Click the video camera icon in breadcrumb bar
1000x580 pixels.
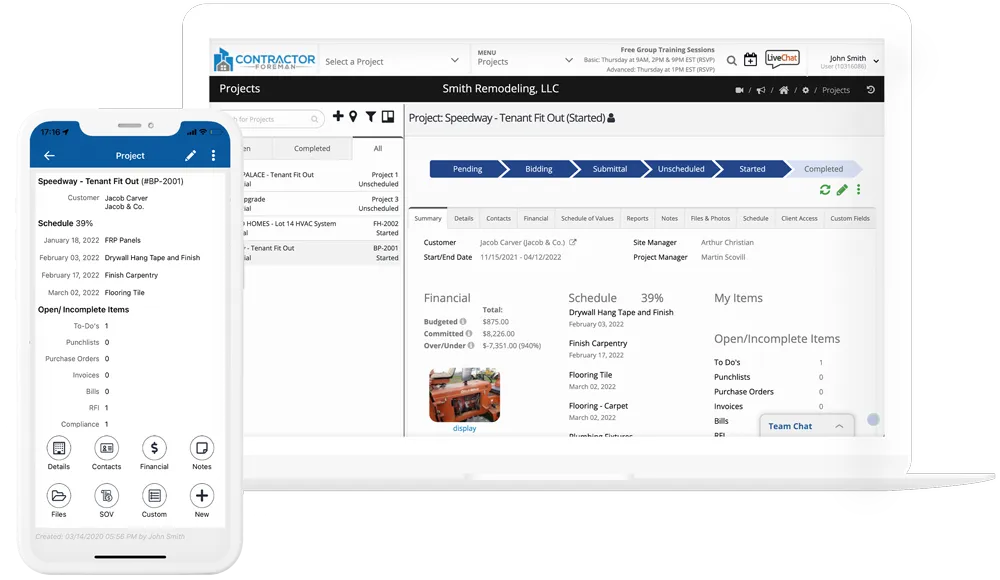click(739, 91)
